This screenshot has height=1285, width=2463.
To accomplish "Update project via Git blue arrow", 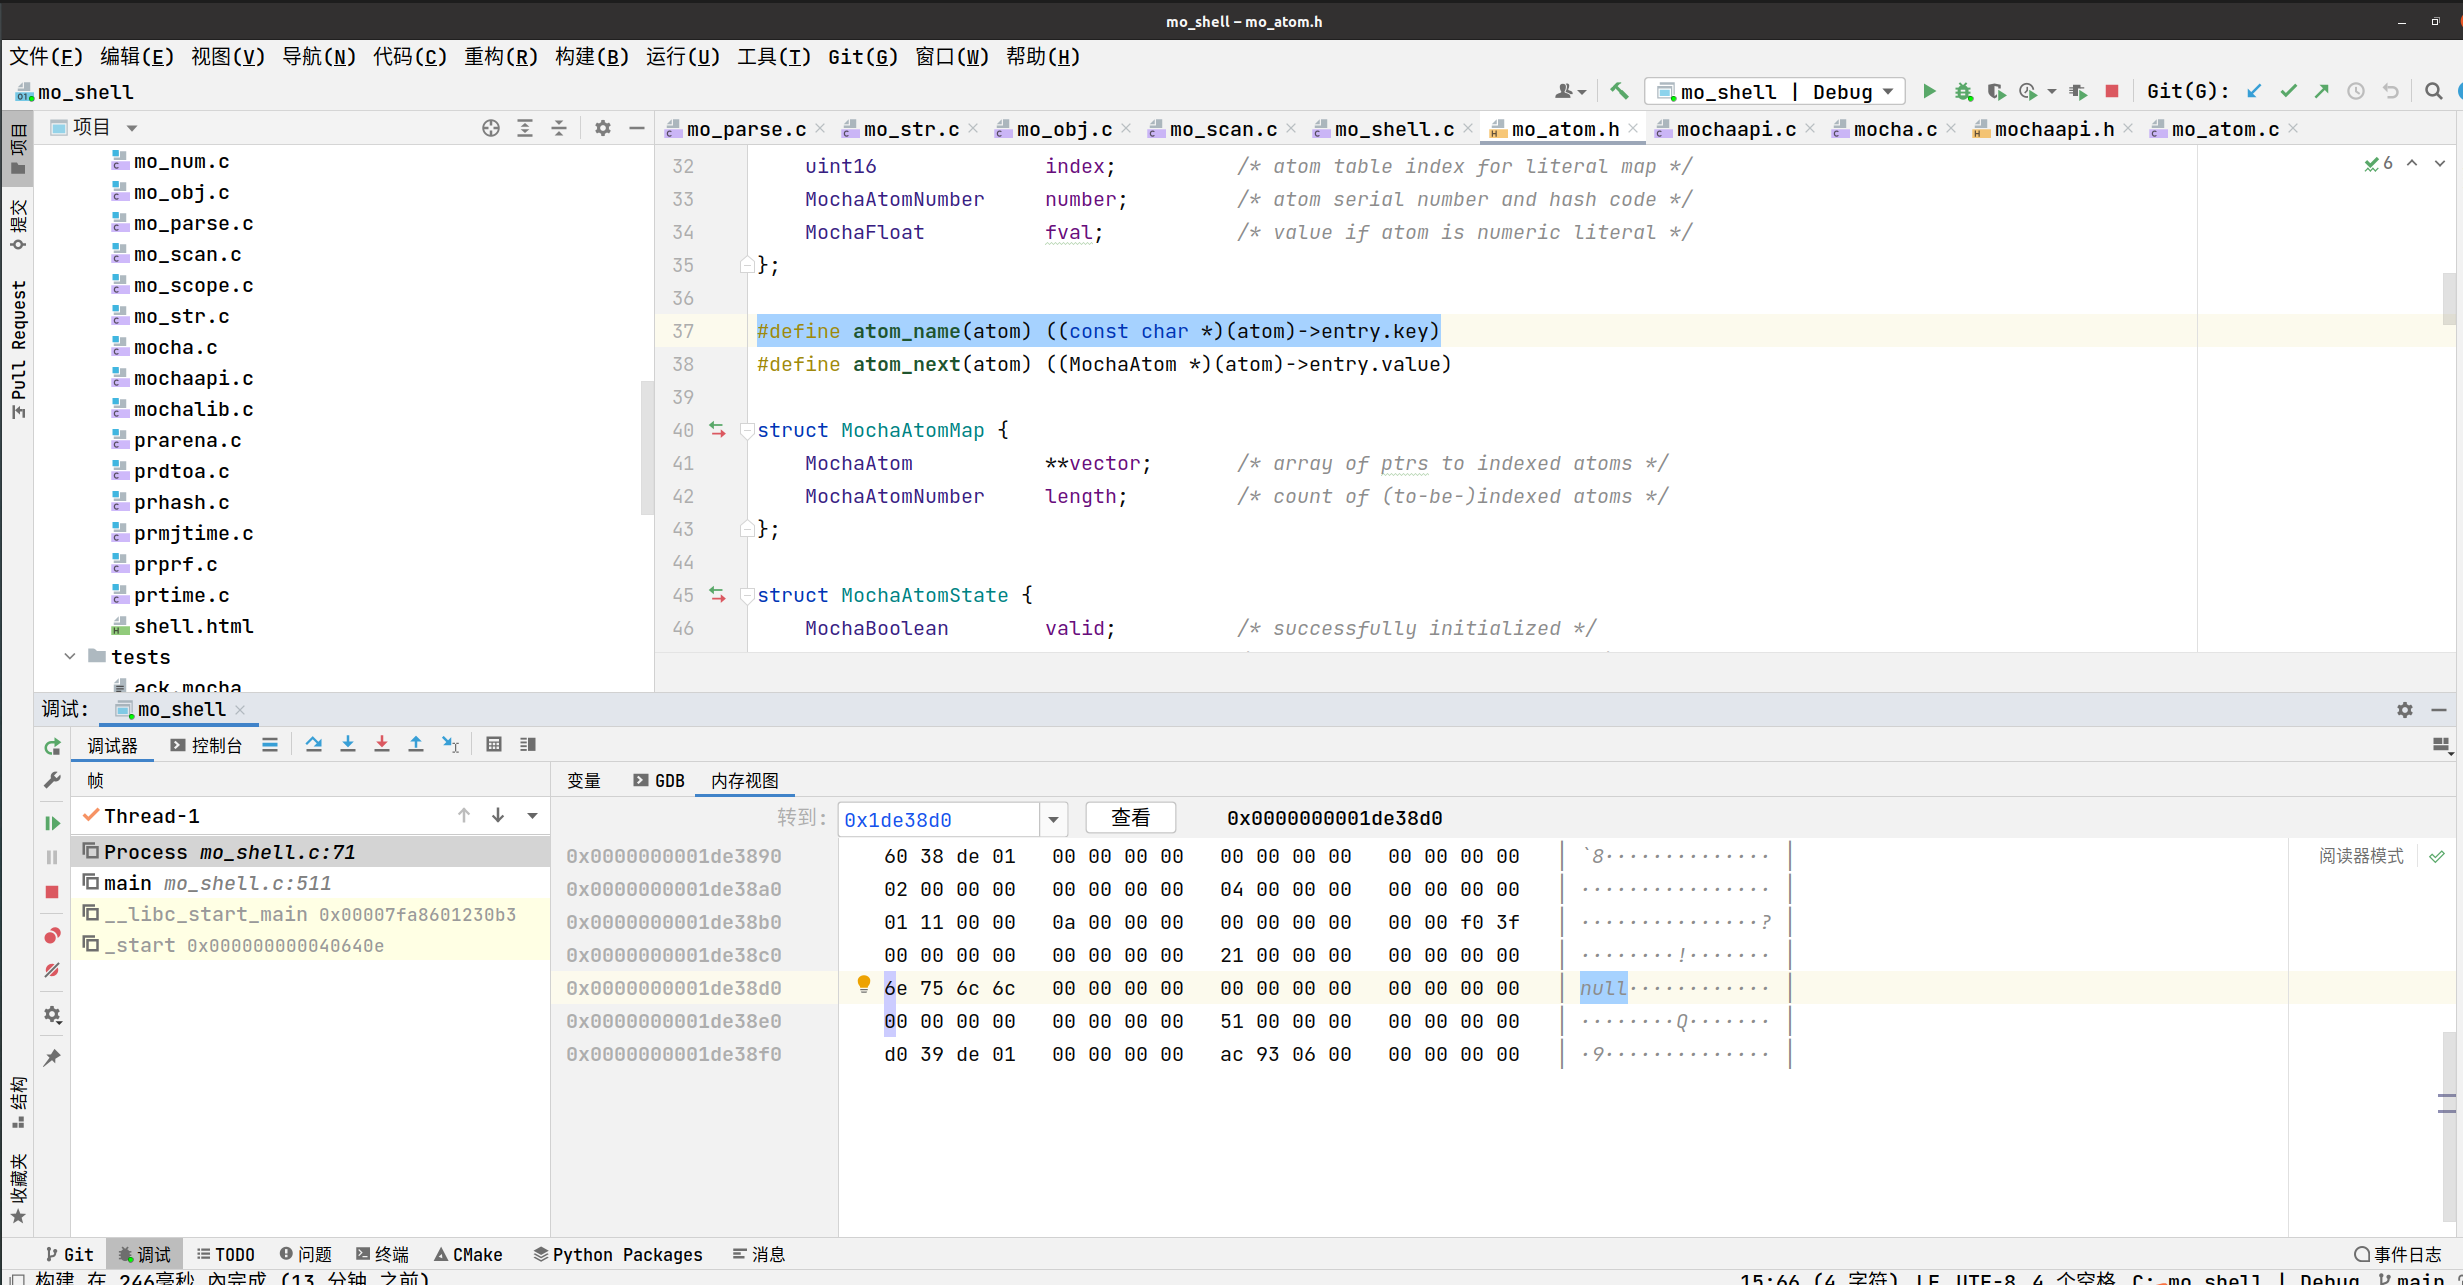I will pyautogui.click(x=2254, y=91).
